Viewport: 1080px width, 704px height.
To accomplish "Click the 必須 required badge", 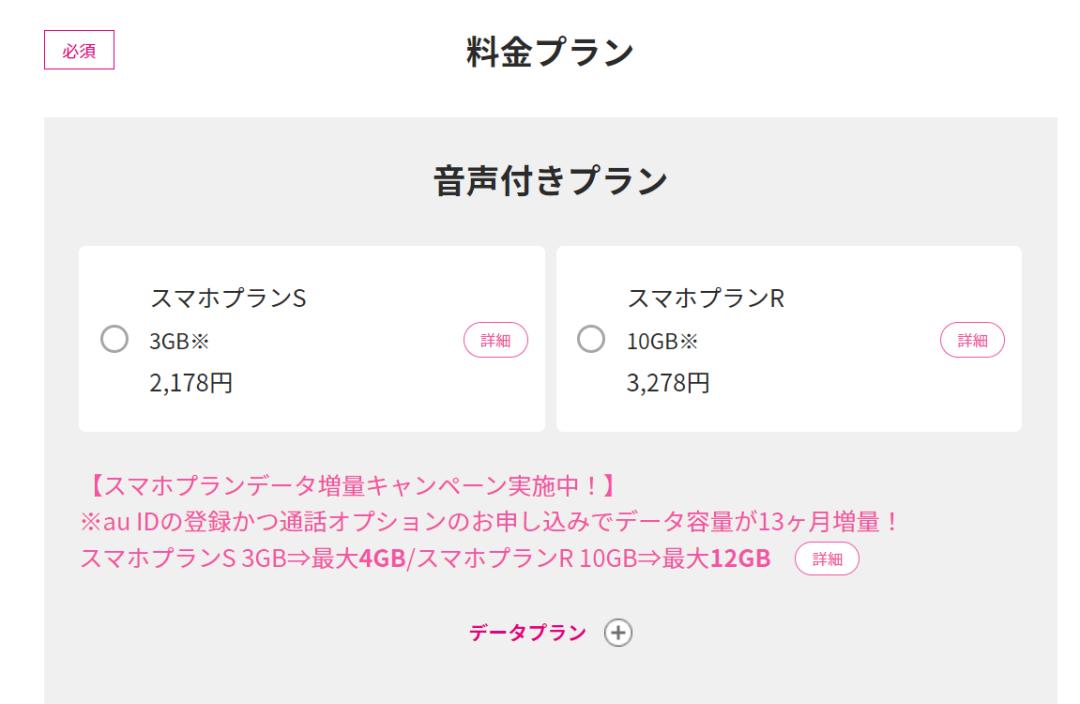I will 80,51.
